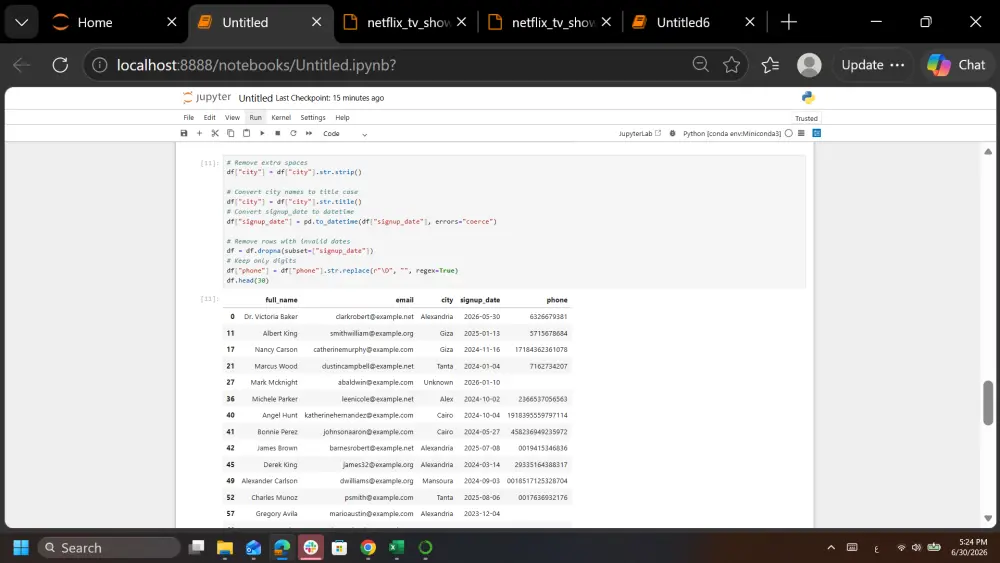Switch to the Home browser tab
The image size is (1000, 563).
click(x=114, y=22)
